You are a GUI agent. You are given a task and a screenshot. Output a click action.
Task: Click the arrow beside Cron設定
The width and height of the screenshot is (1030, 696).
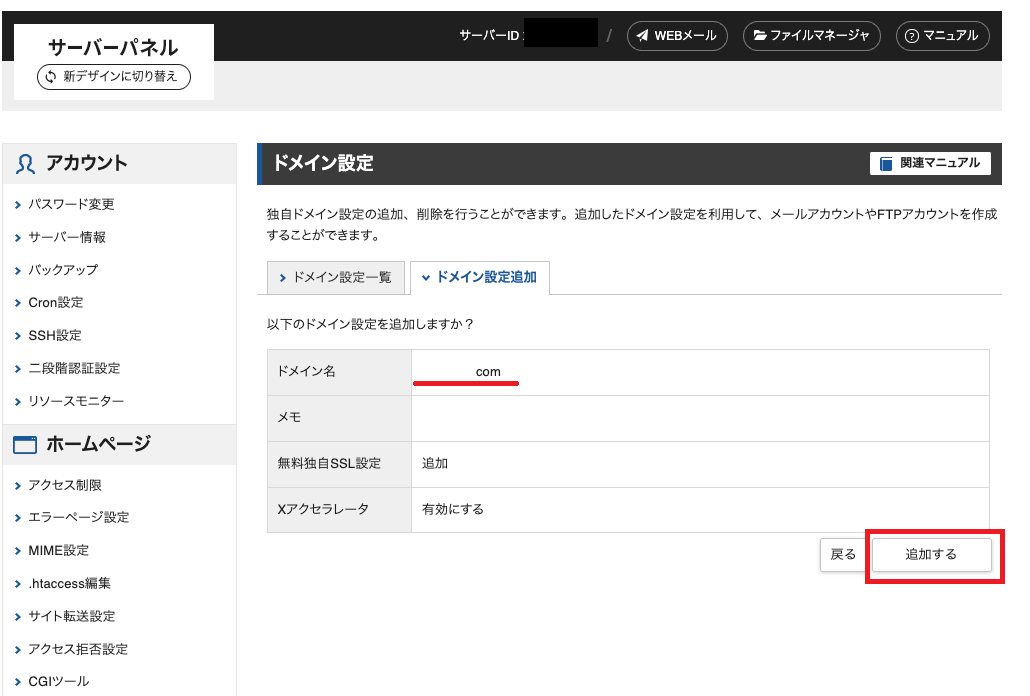pyautogui.click(x=18, y=303)
